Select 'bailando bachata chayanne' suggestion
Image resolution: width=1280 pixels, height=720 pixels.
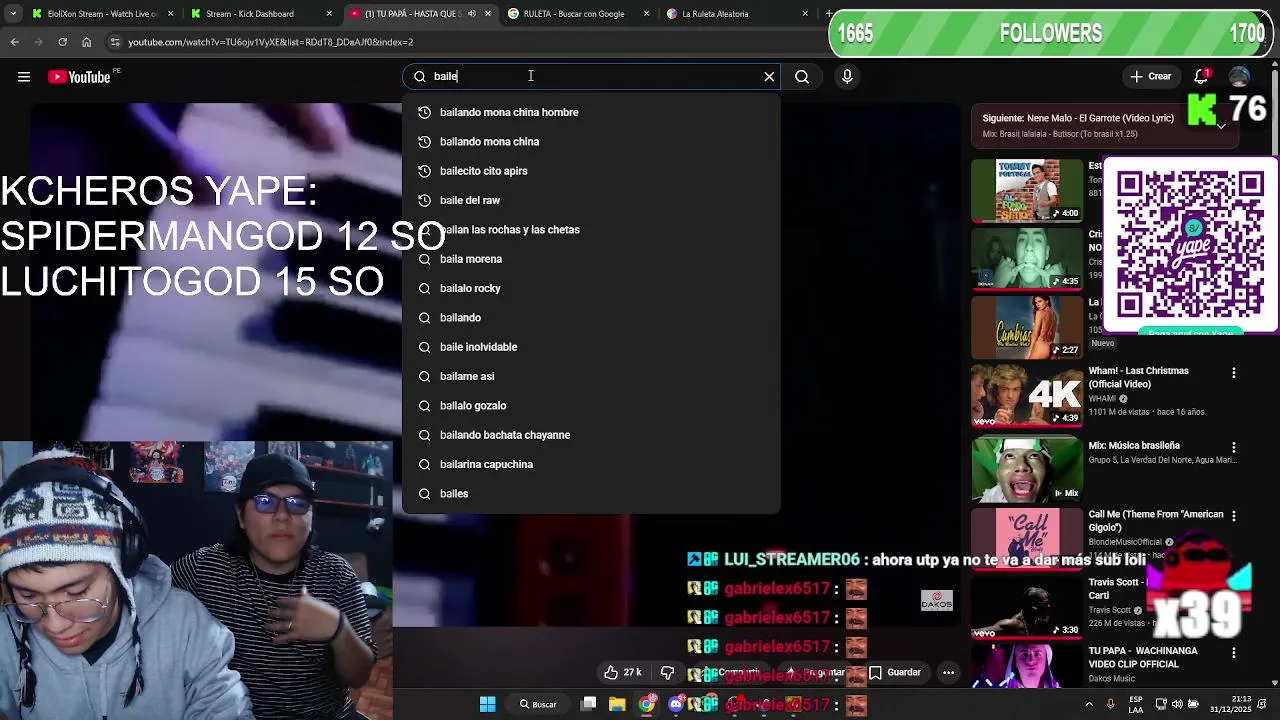coord(591,435)
